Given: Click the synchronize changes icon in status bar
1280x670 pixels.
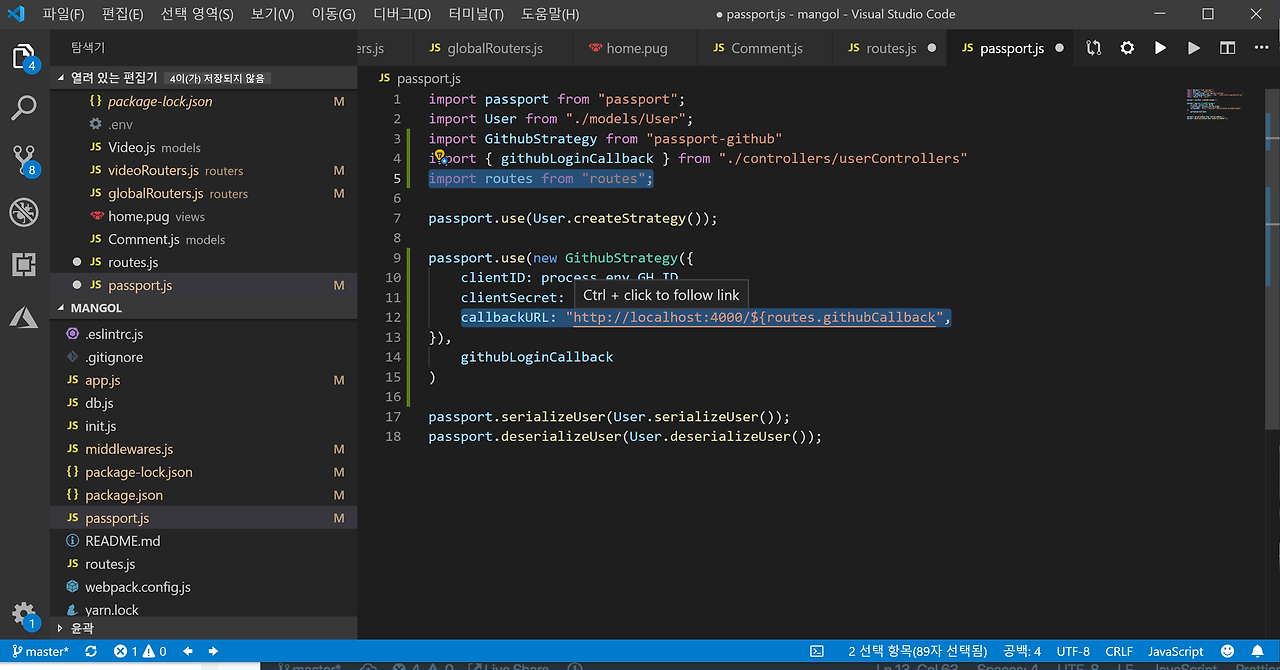Looking at the screenshot, I should 91,651.
